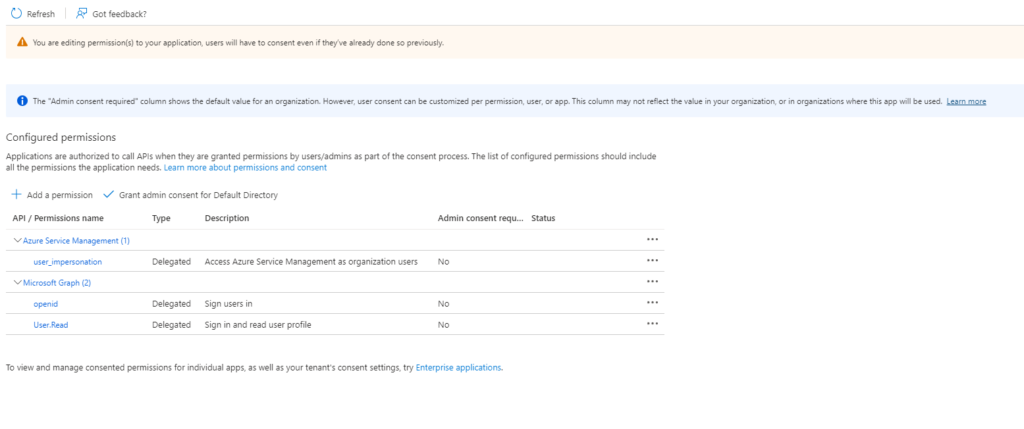This screenshot has width=1024, height=429.
Task: Collapse the Azure Service Management group chevron
Action: [x=17, y=240]
